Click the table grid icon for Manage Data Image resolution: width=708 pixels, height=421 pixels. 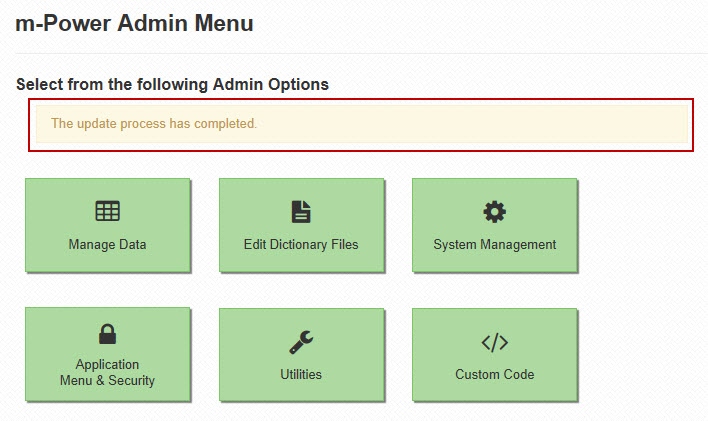(107, 211)
